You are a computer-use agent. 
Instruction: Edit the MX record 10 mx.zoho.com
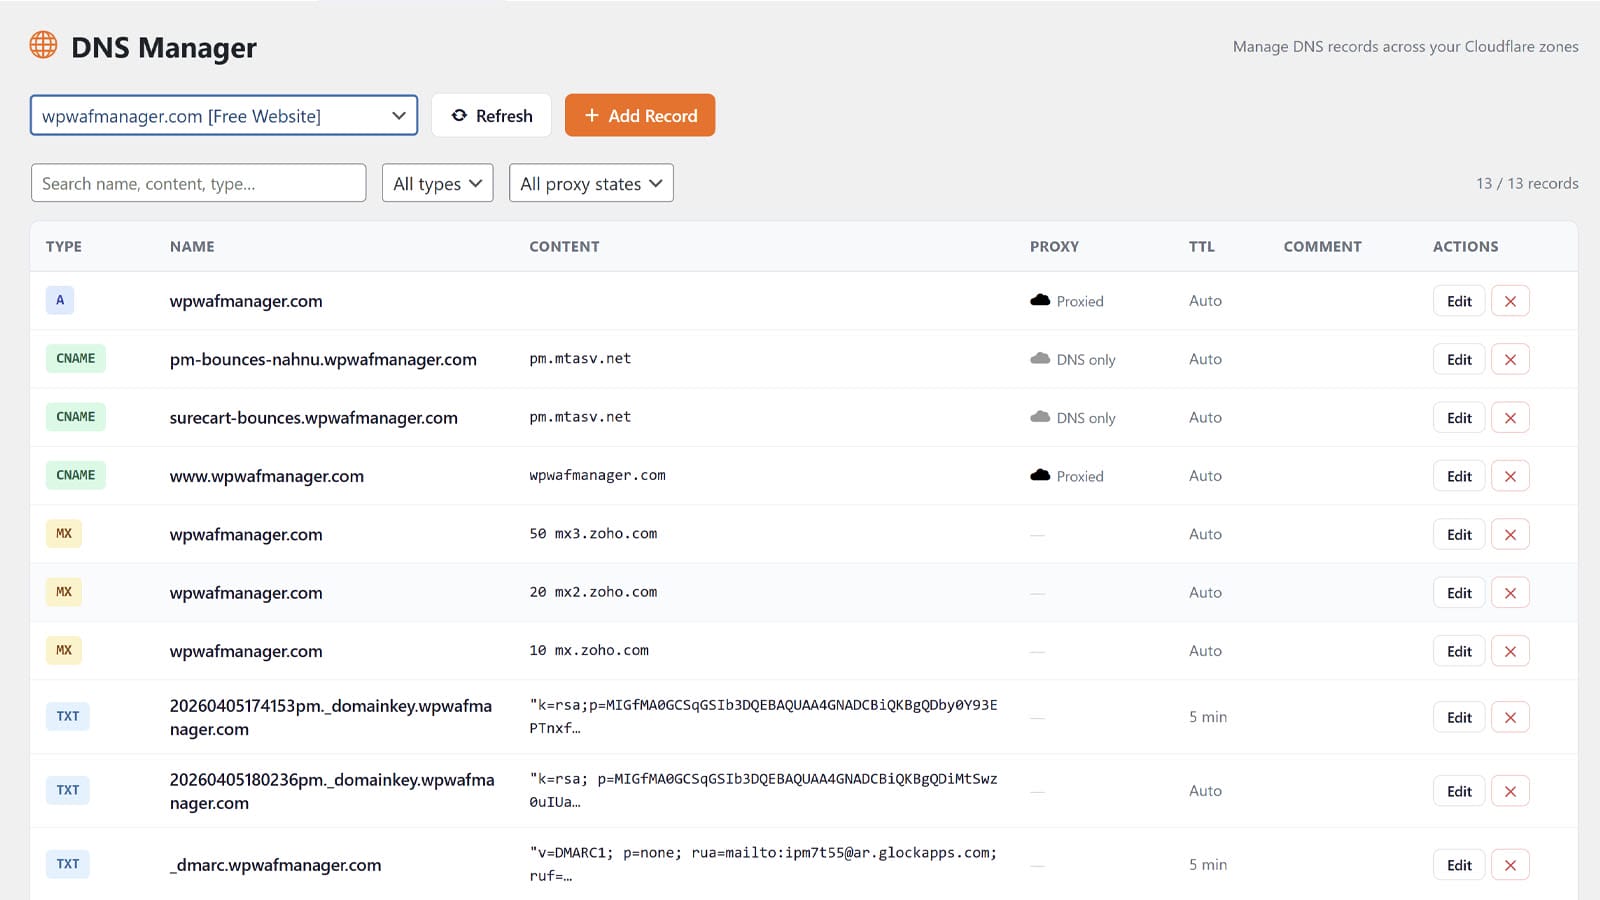click(1459, 651)
